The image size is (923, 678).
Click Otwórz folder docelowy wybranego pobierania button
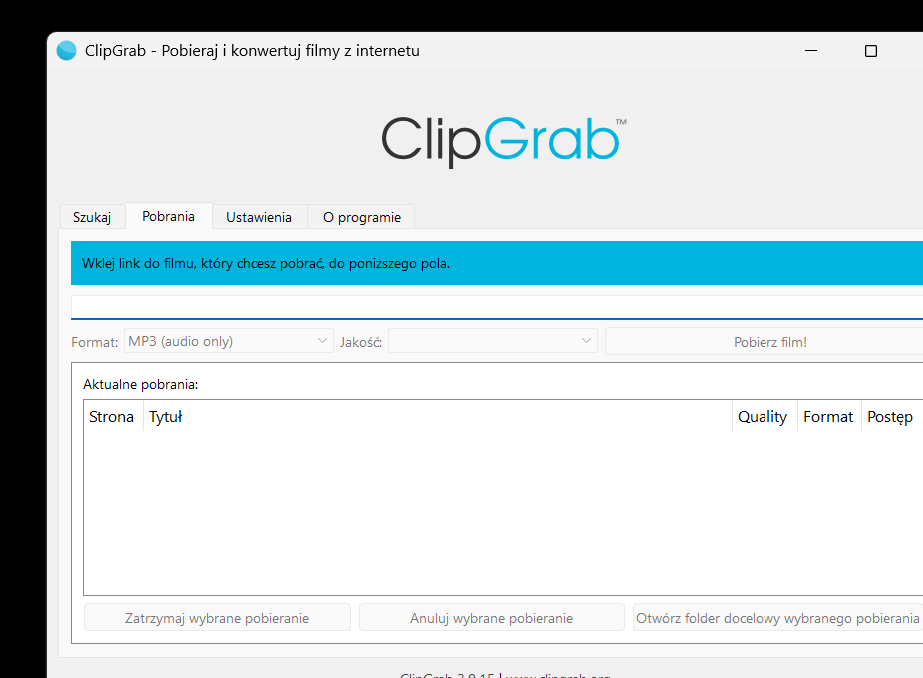[x=778, y=618]
